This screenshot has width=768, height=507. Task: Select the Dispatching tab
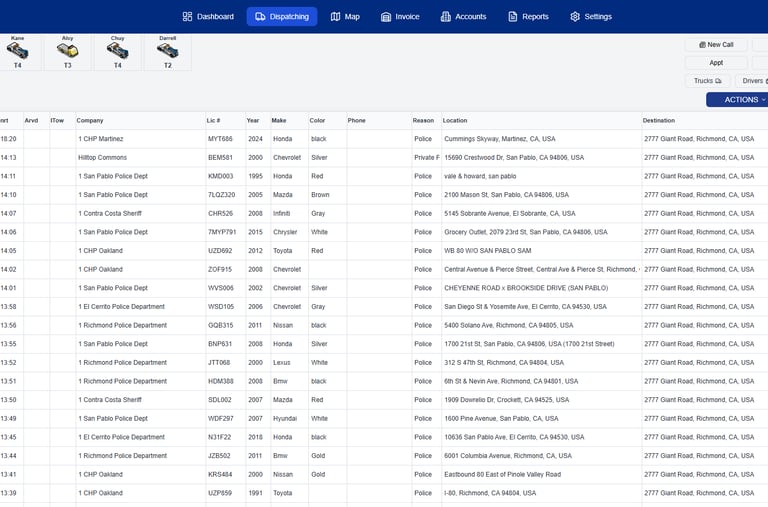[282, 17]
